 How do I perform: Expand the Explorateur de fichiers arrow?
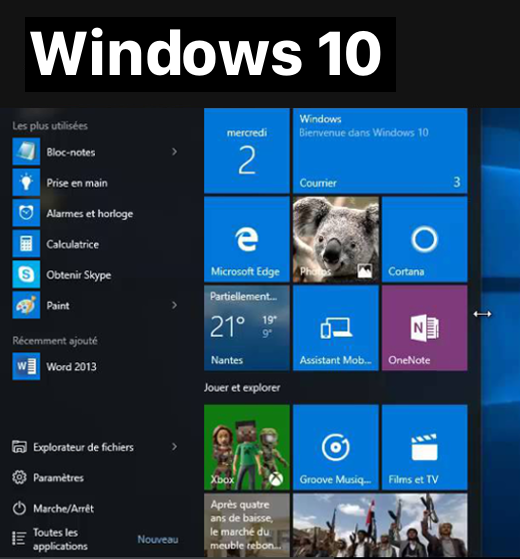[174, 447]
